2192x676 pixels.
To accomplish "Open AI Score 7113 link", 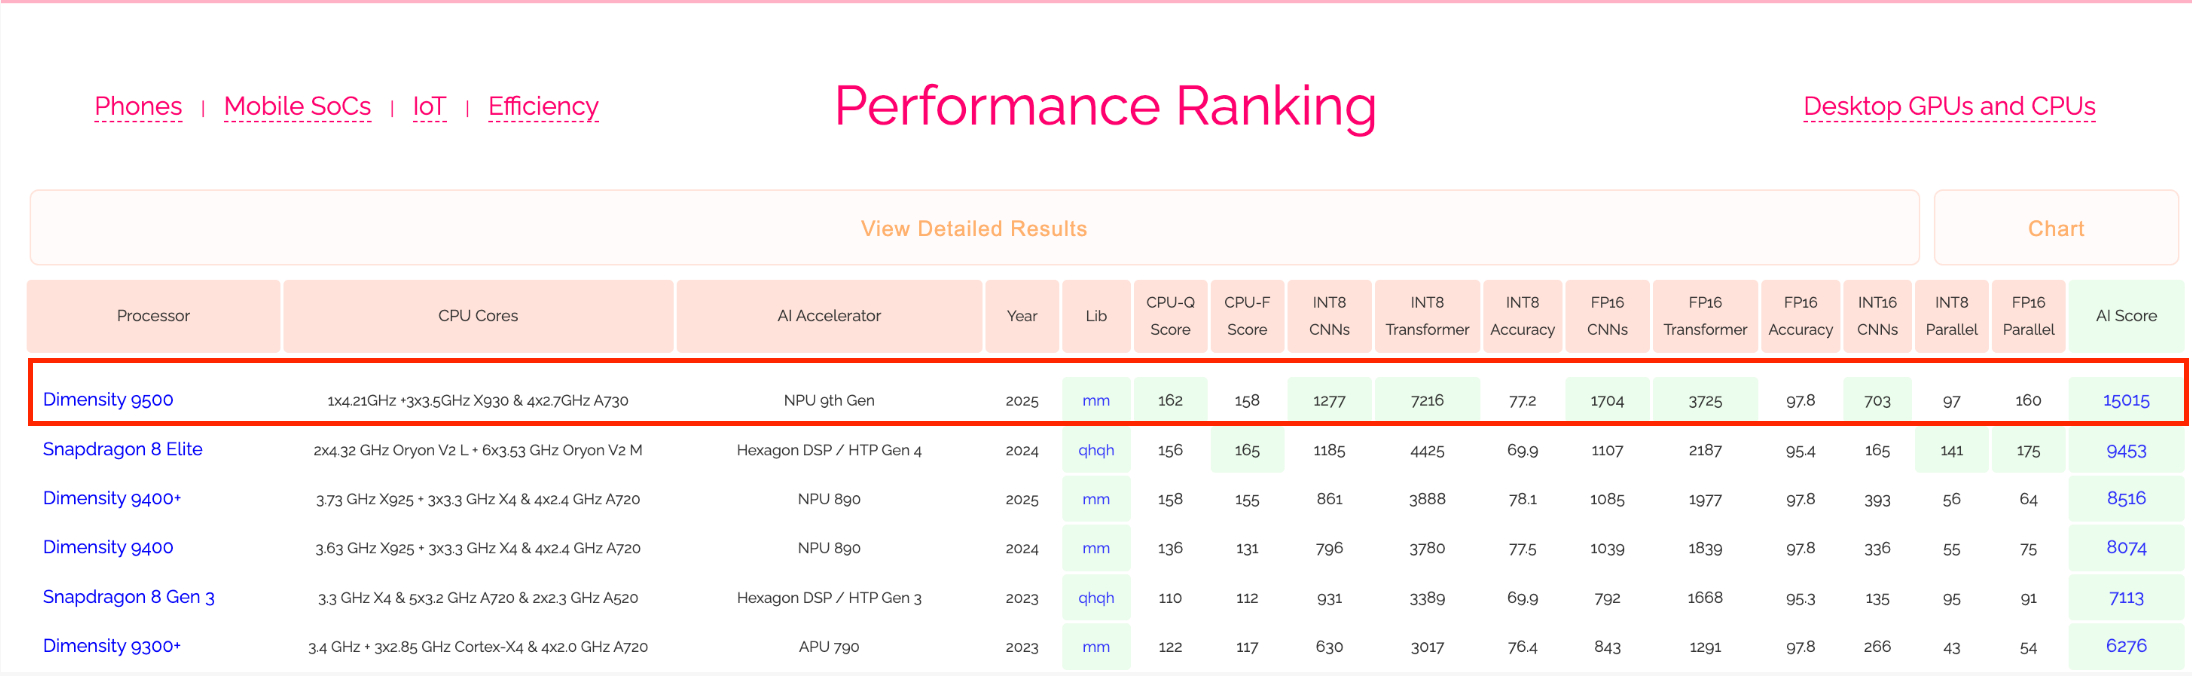I will [x=2126, y=597].
